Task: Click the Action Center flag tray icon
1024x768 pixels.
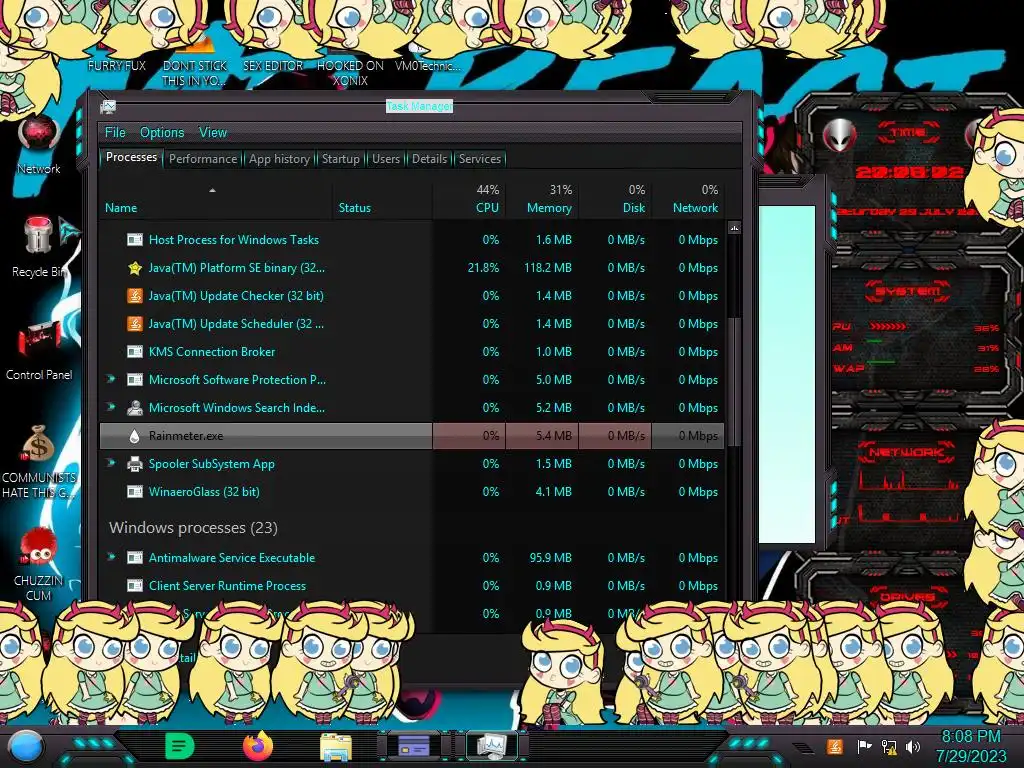Action: (x=864, y=746)
